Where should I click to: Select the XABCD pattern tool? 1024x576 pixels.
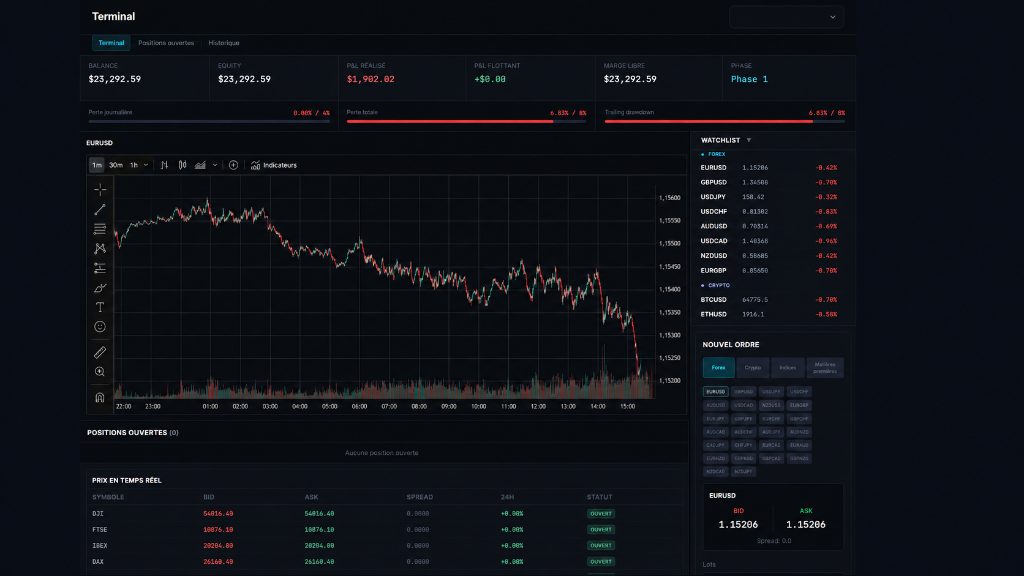100,249
